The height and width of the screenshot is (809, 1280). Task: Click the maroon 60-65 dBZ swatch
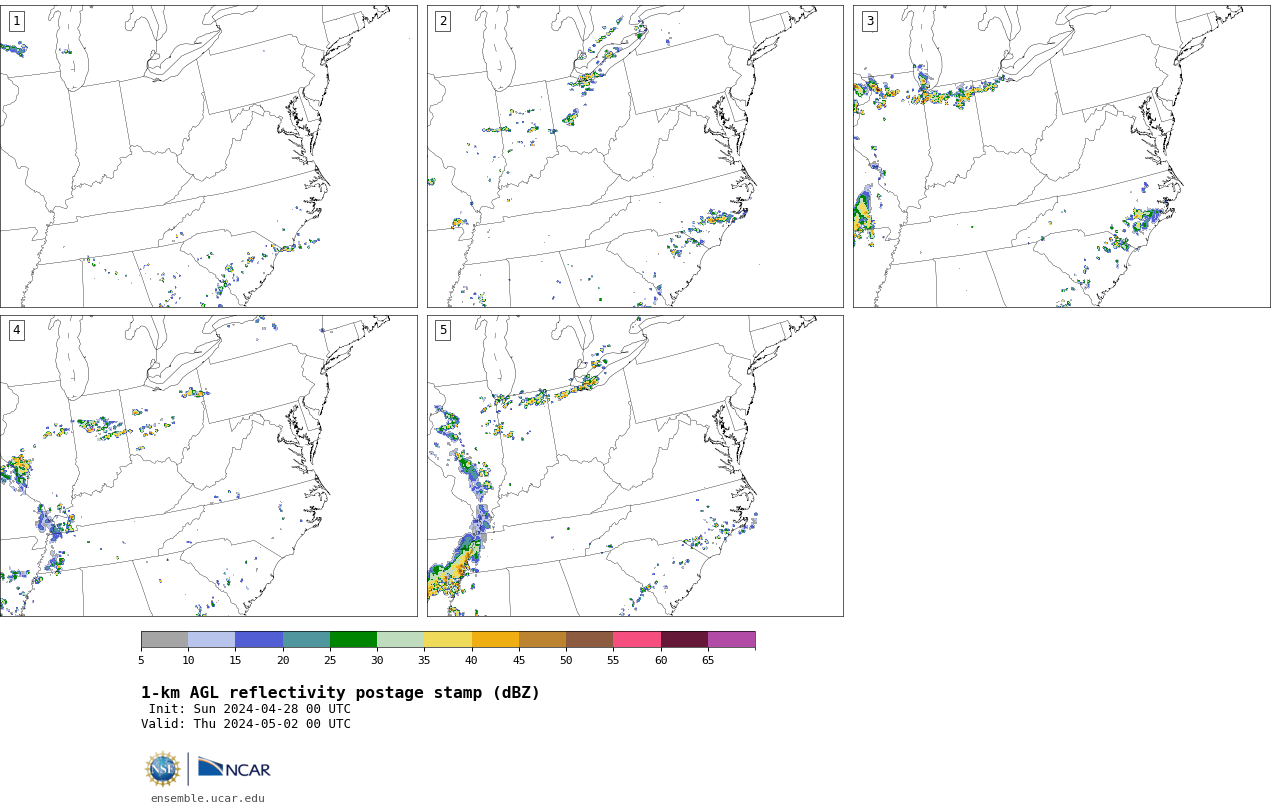coord(684,640)
